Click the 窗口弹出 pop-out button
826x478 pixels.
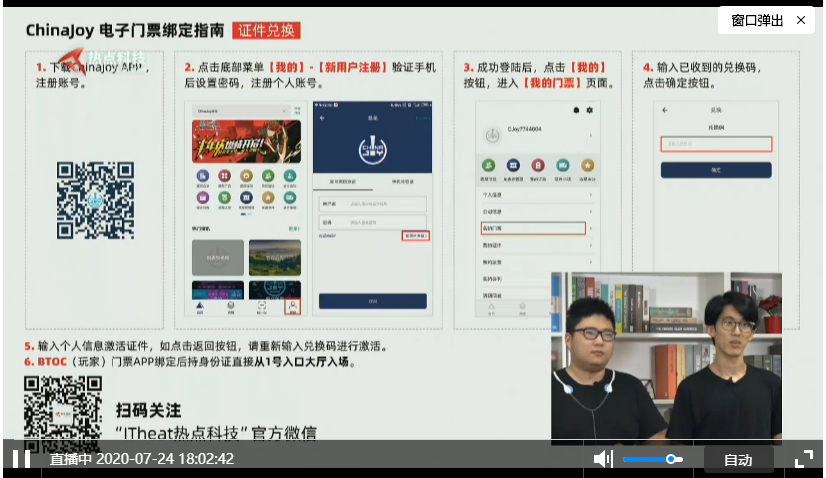(757, 21)
